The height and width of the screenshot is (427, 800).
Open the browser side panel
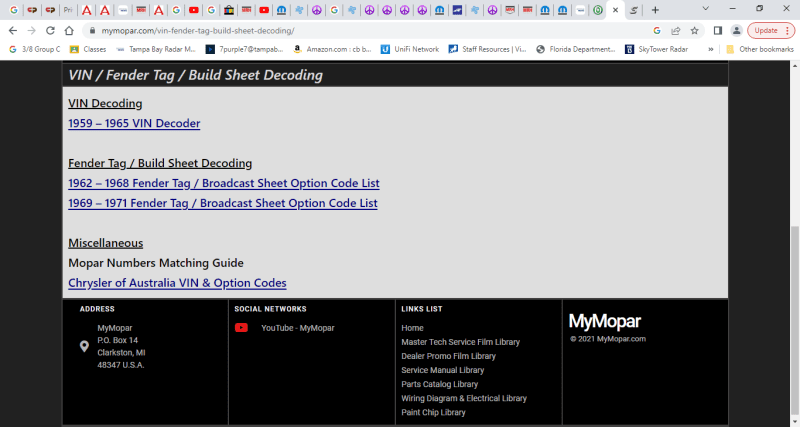click(717, 31)
